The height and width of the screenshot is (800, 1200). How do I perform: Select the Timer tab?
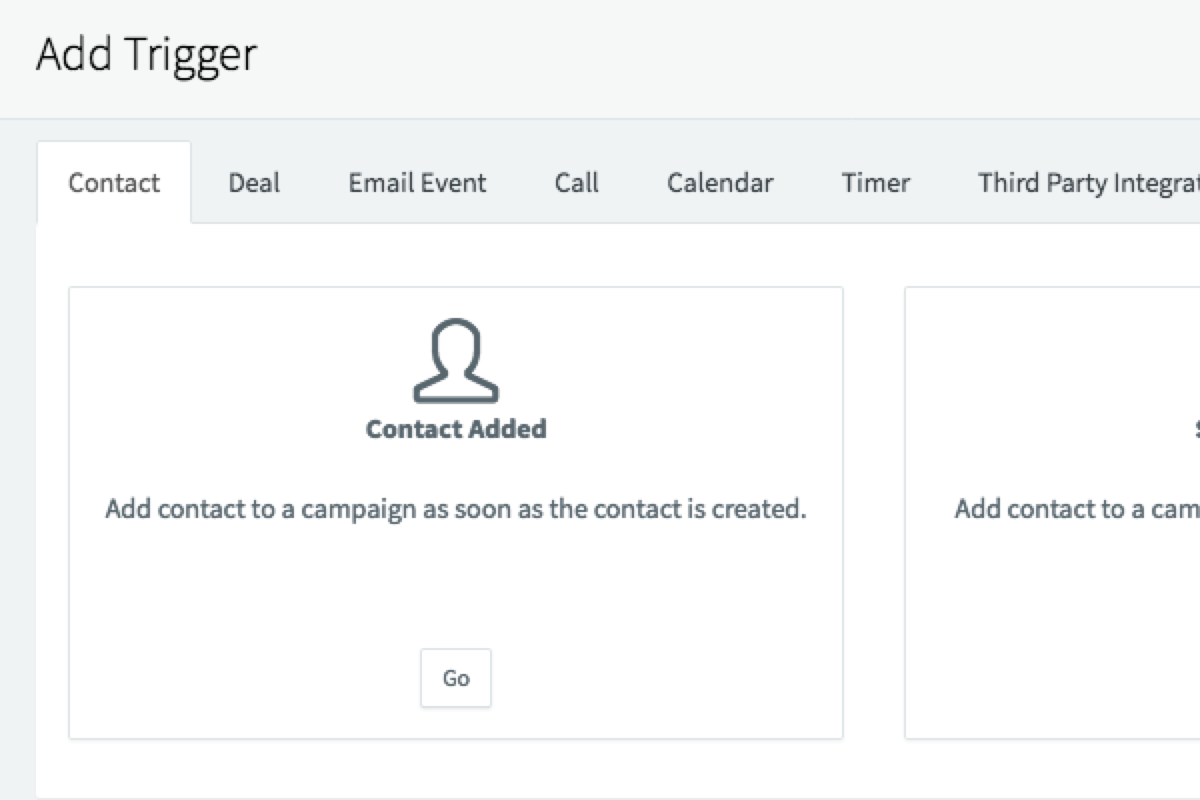coord(876,183)
